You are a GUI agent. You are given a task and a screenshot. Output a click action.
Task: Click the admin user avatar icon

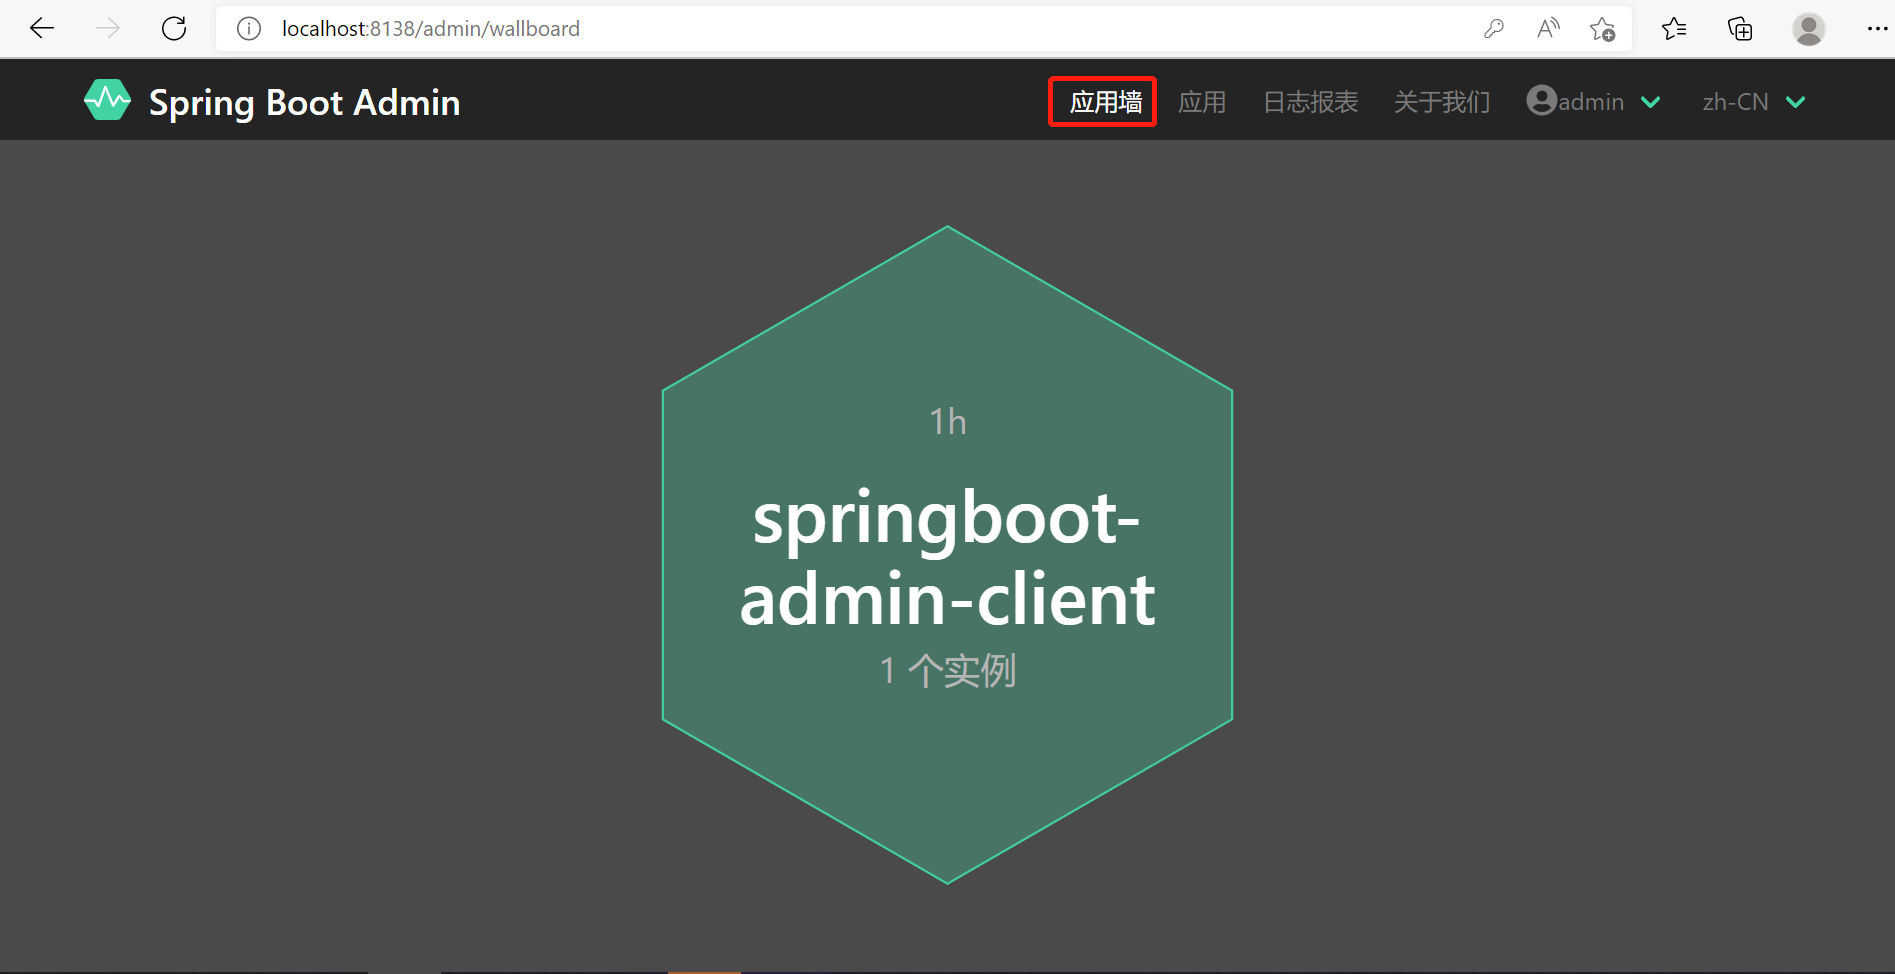1541,100
